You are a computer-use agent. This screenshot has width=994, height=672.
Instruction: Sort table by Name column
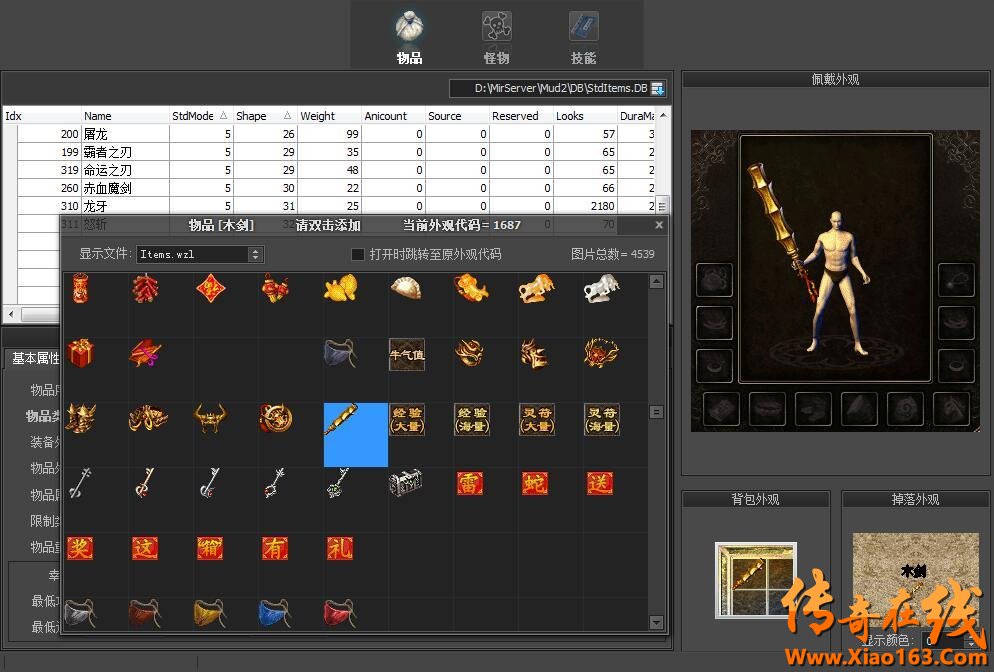125,116
